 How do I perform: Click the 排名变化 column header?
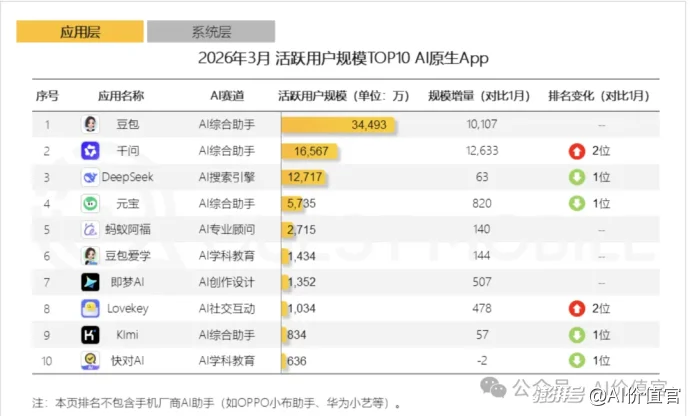point(599,96)
